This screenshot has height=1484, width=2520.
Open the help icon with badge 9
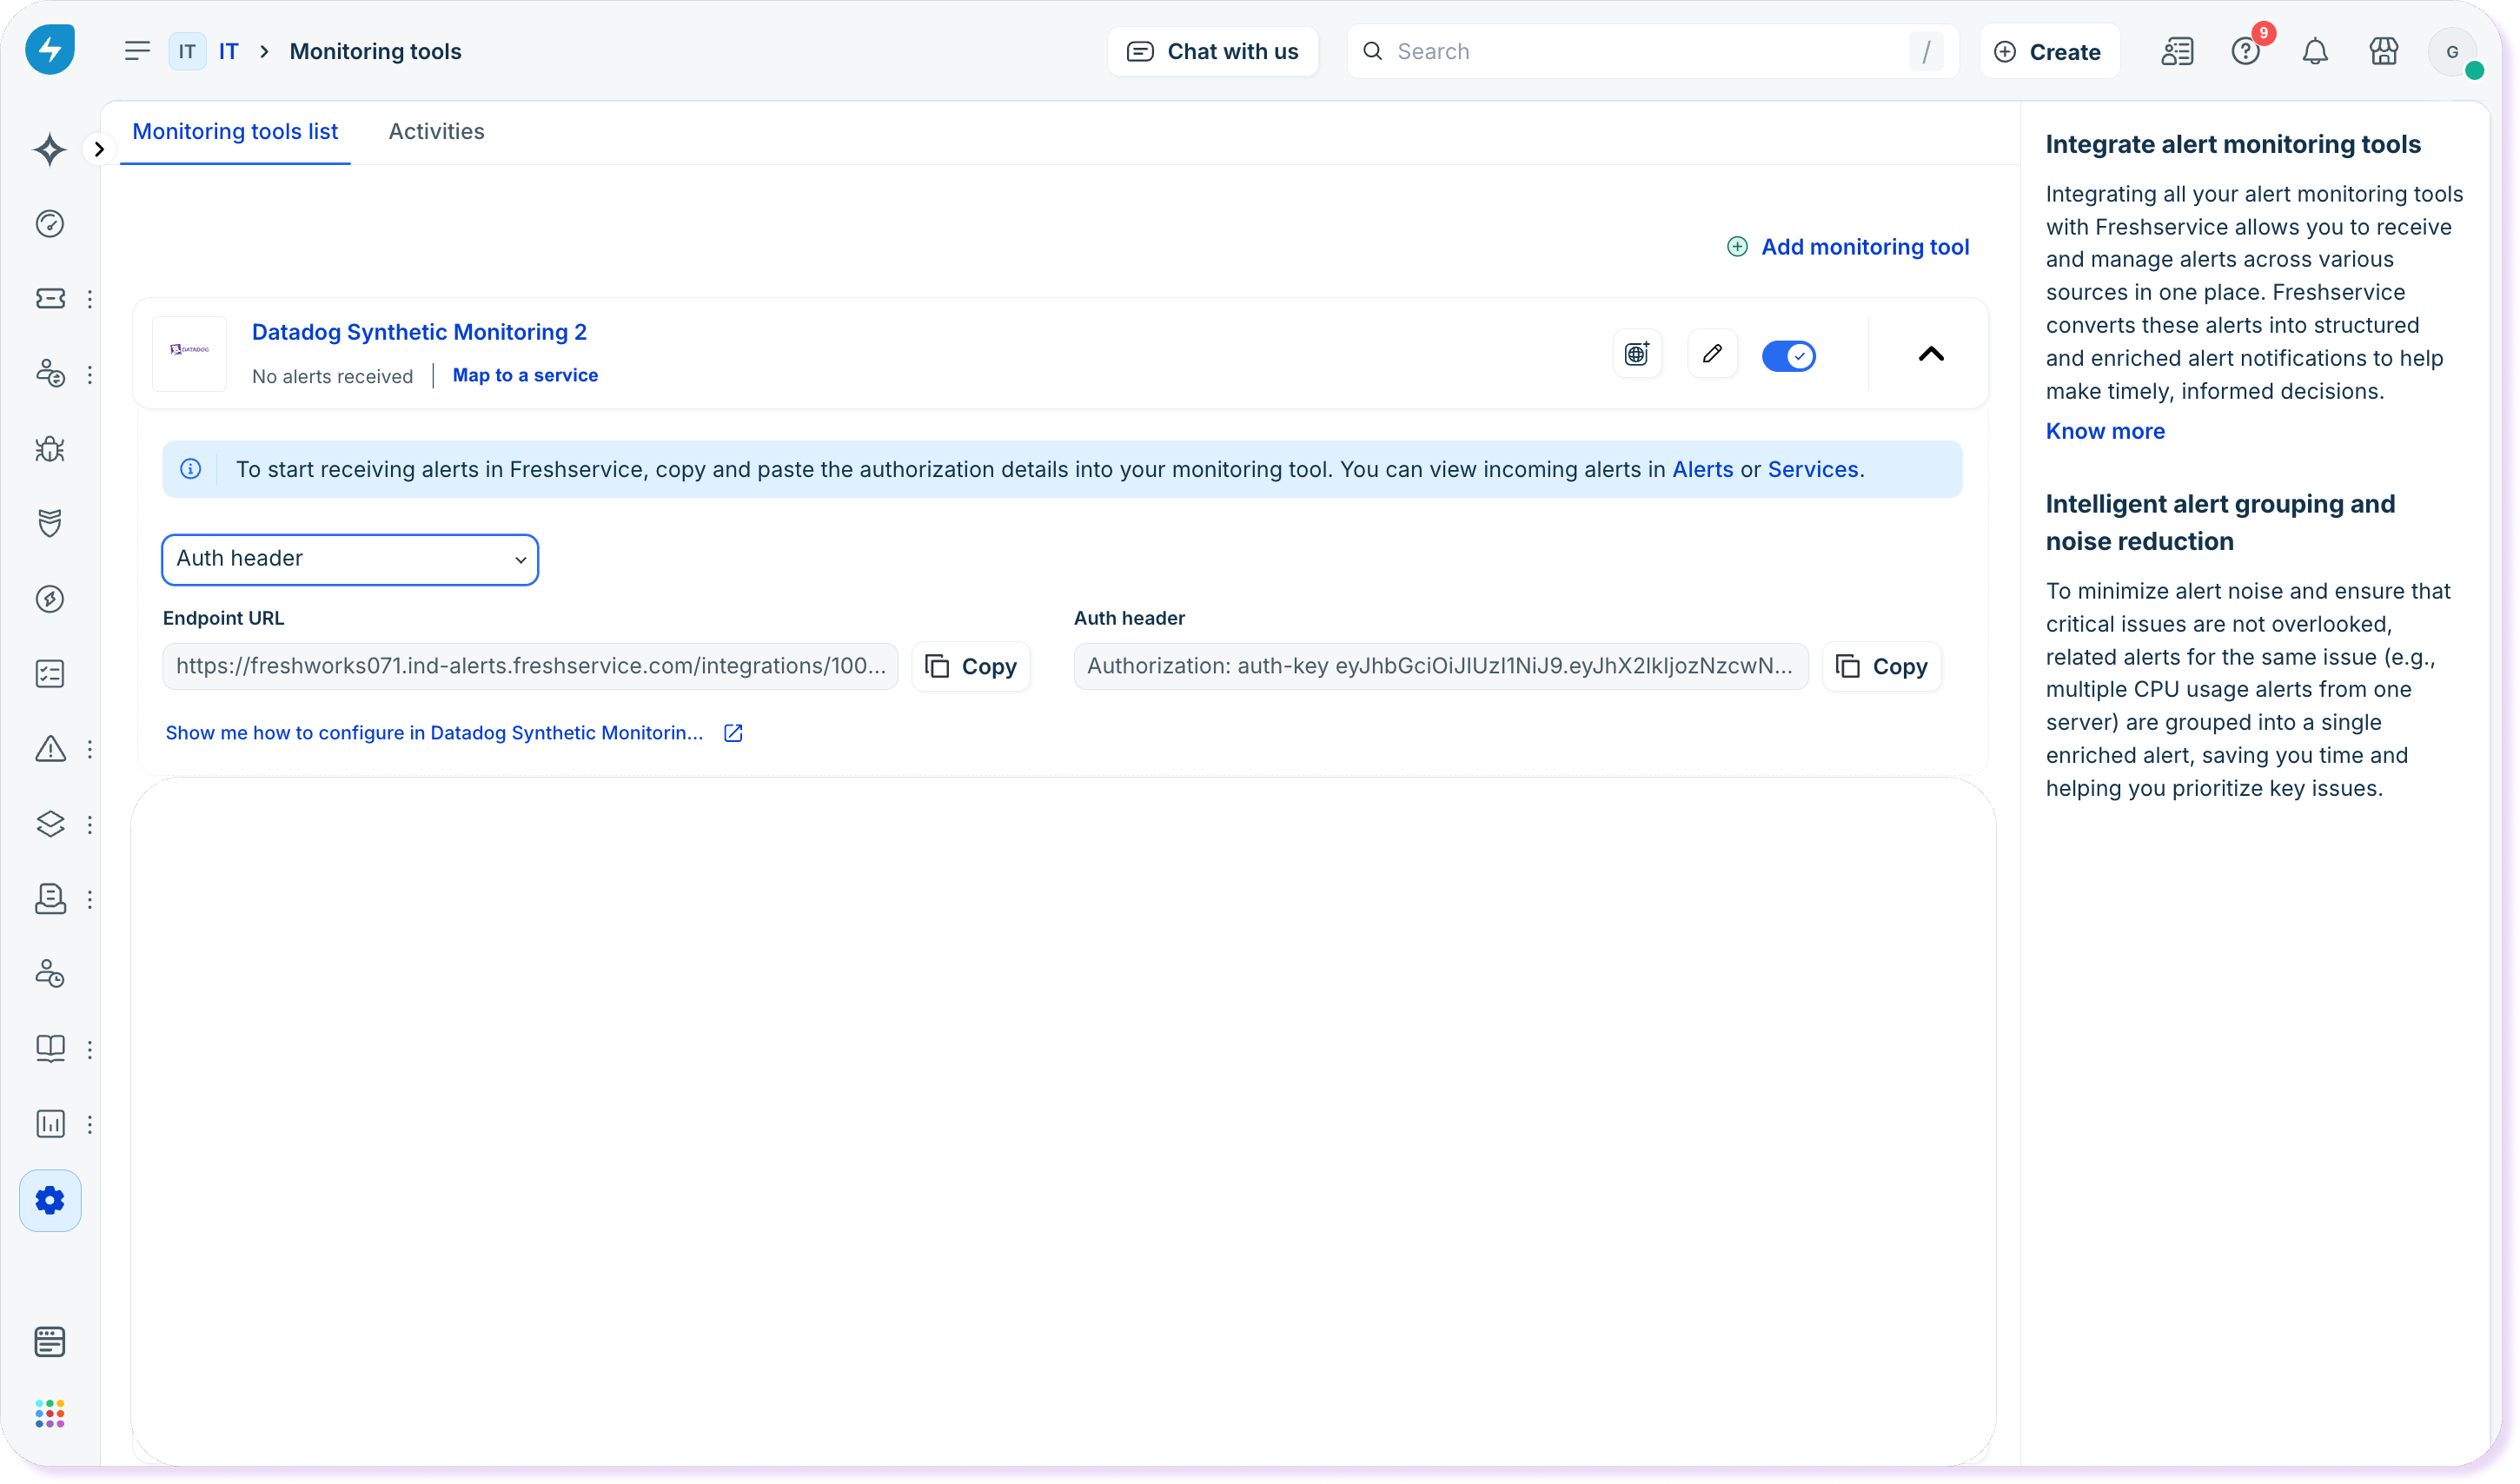tap(2246, 52)
